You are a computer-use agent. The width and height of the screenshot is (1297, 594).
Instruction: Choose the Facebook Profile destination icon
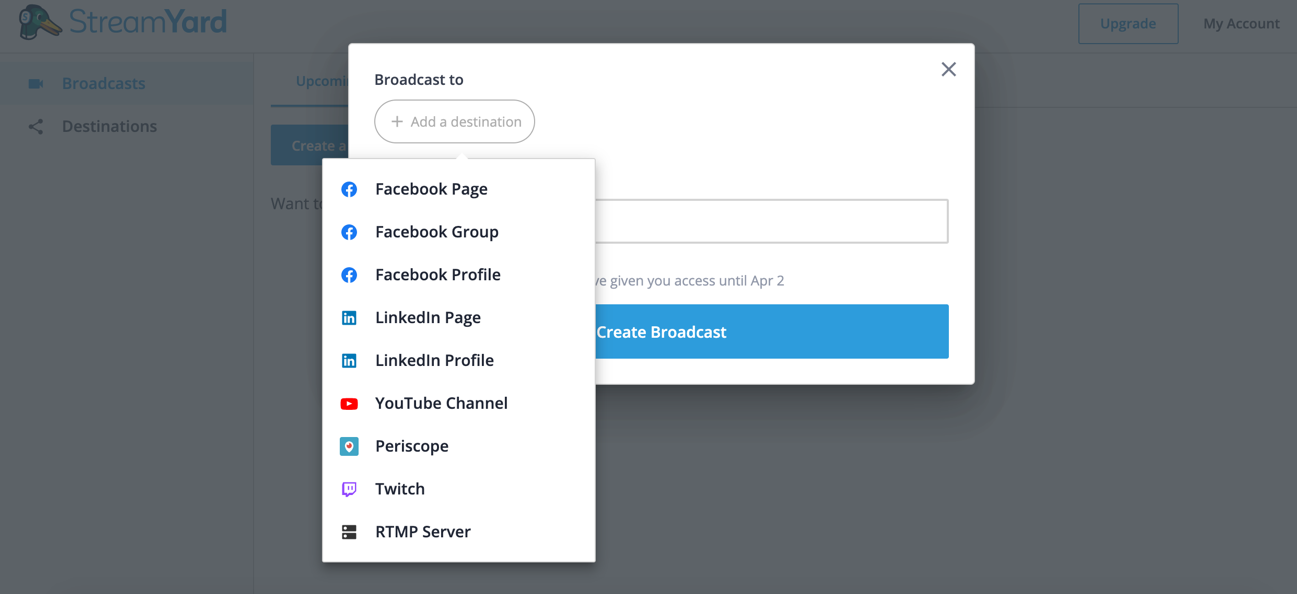pyautogui.click(x=349, y=274)
